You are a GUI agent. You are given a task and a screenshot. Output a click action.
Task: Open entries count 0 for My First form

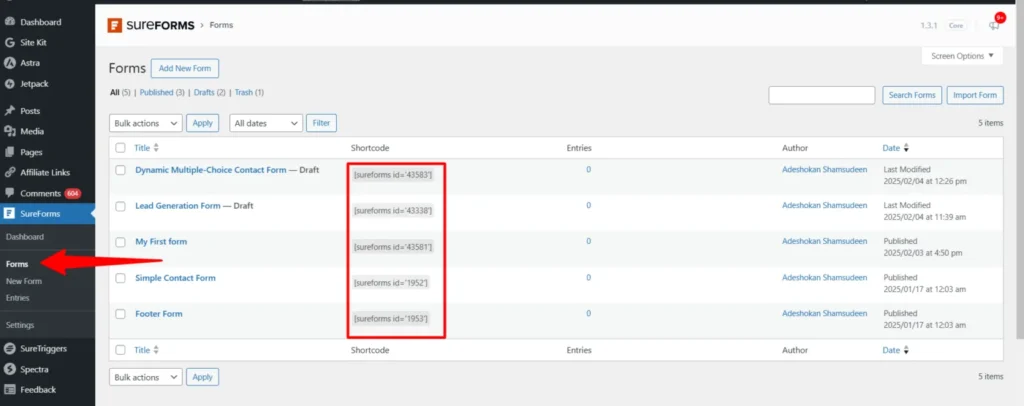[x=588, y=241]
